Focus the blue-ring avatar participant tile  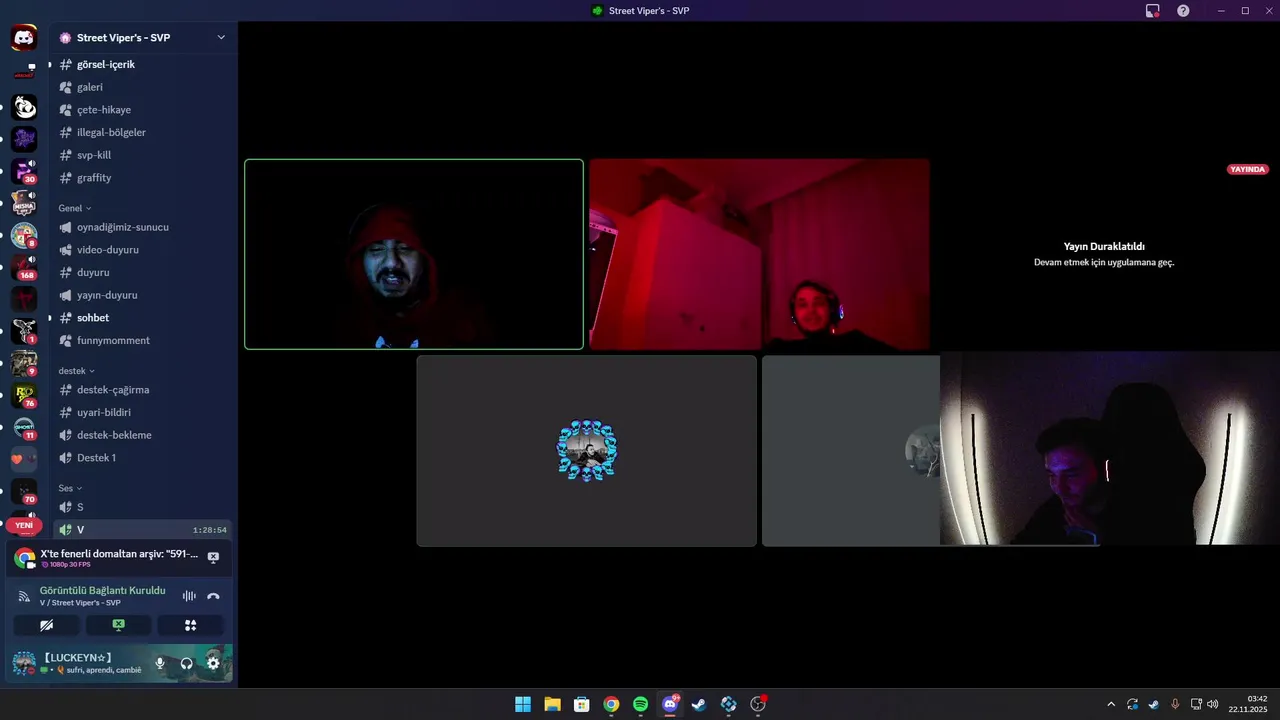coord(586,451)
